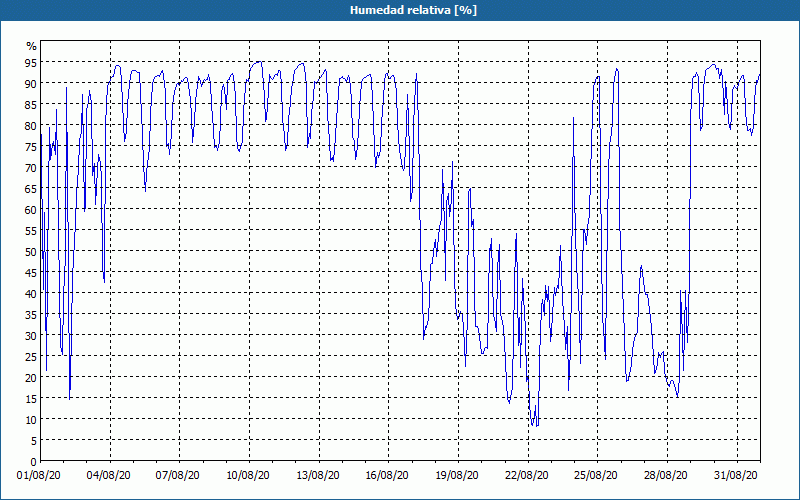
Task: Click the 04/08/20 date label
Action: [x=109, y=476]
